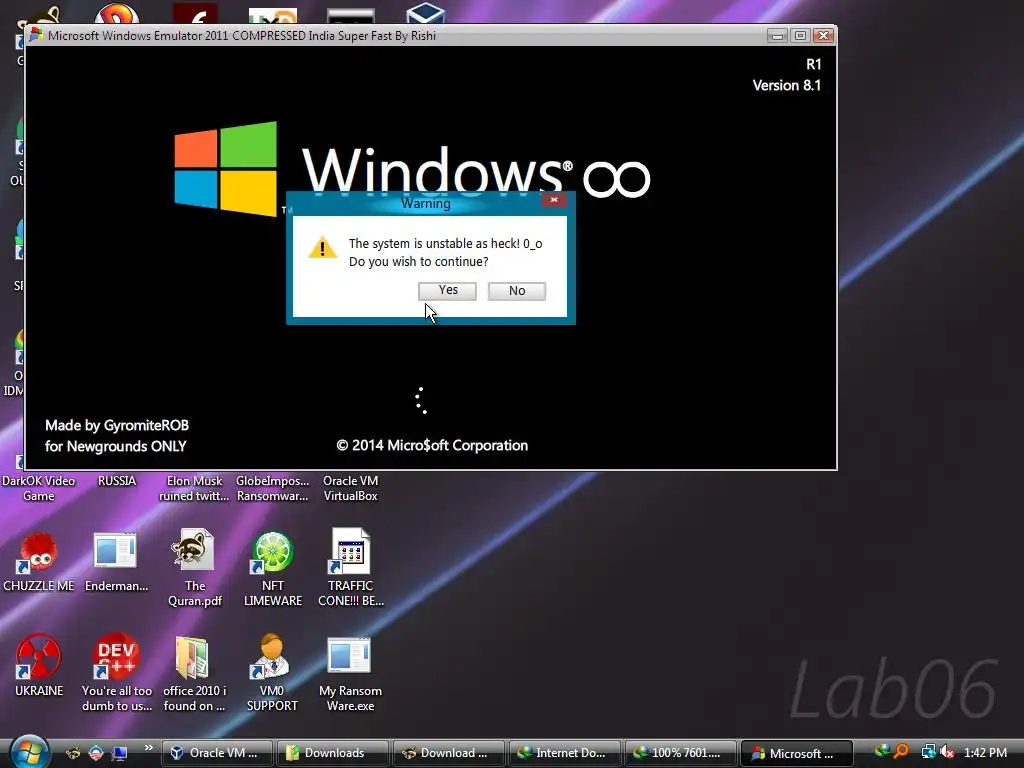This screenshot has height=768, width=1024.
Task: Click the orange magnifier tray icon
Action: click(x=901, y=752)
